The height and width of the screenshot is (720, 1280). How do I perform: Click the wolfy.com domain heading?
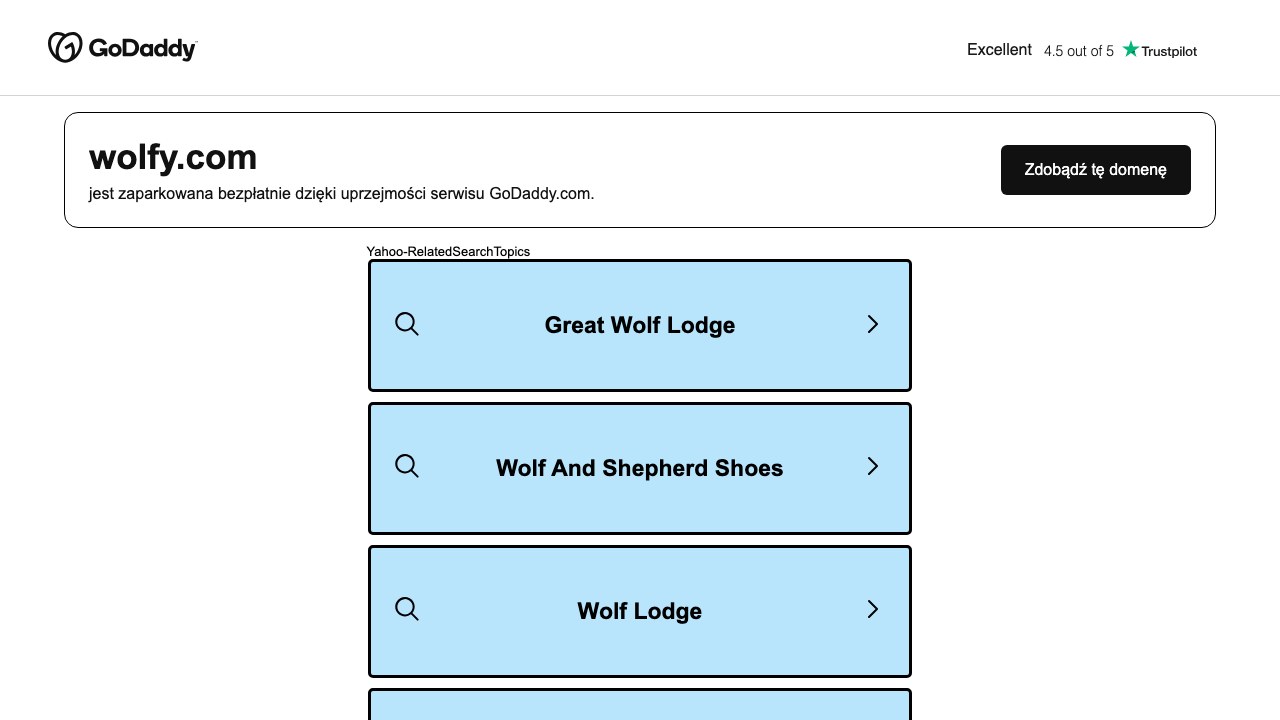click(173, 157)
